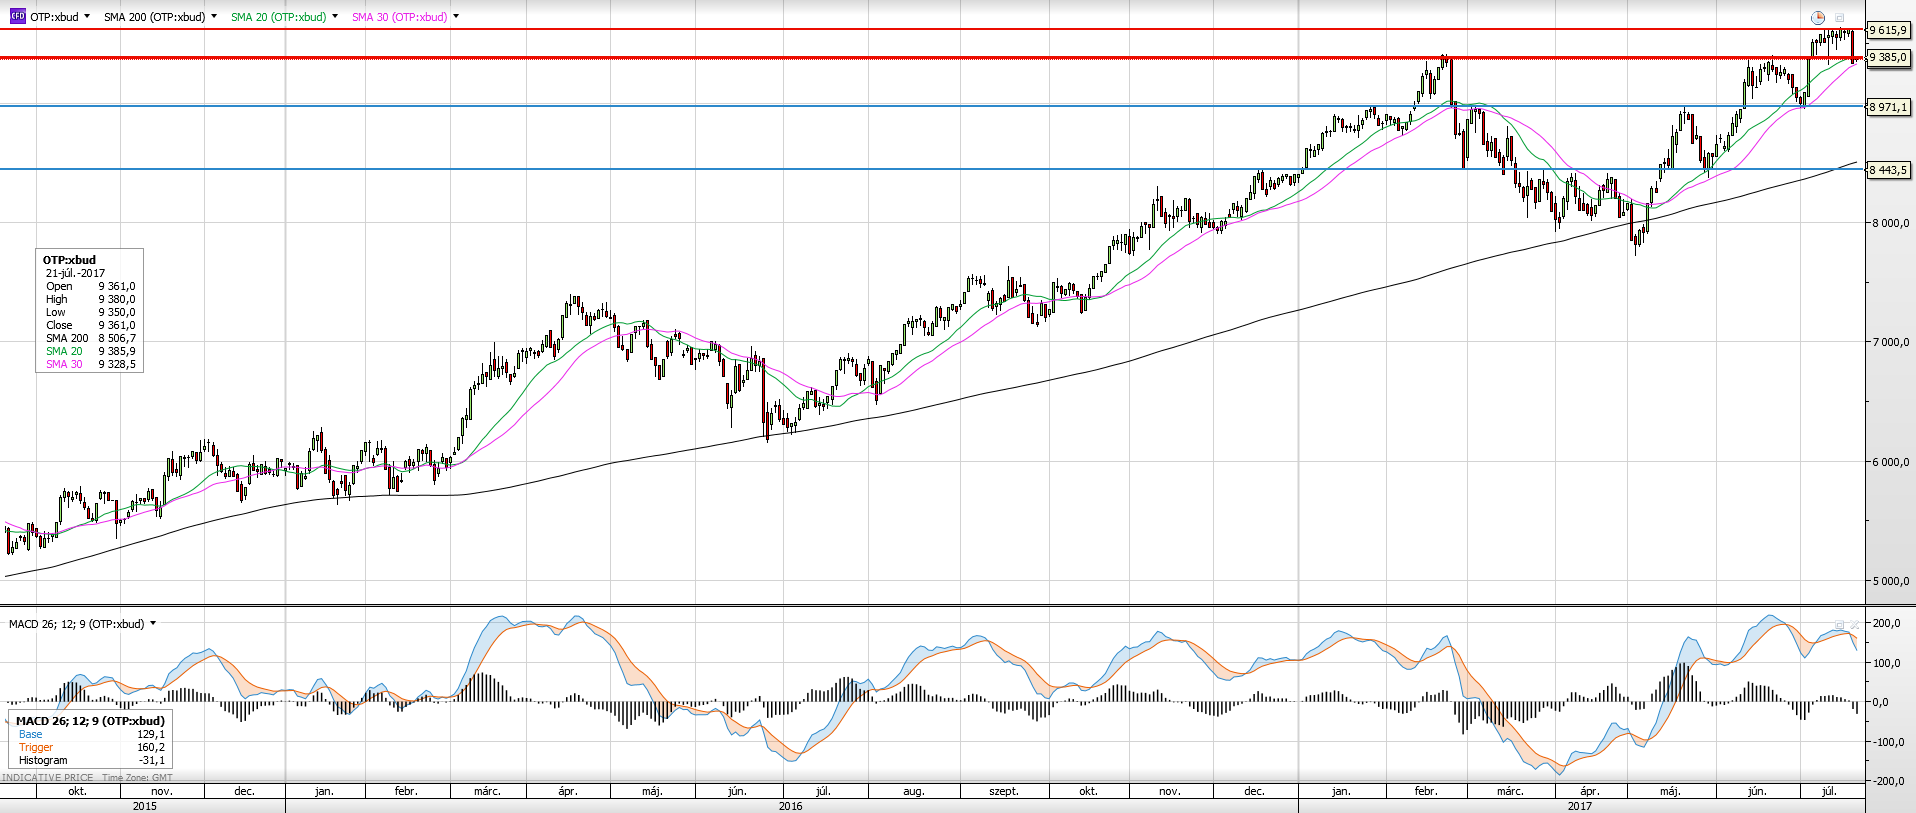The height and width of the screenshot is (813, 1916).
Task: Click the MACD Base 129,1 value row
Action: pos(91,734)
